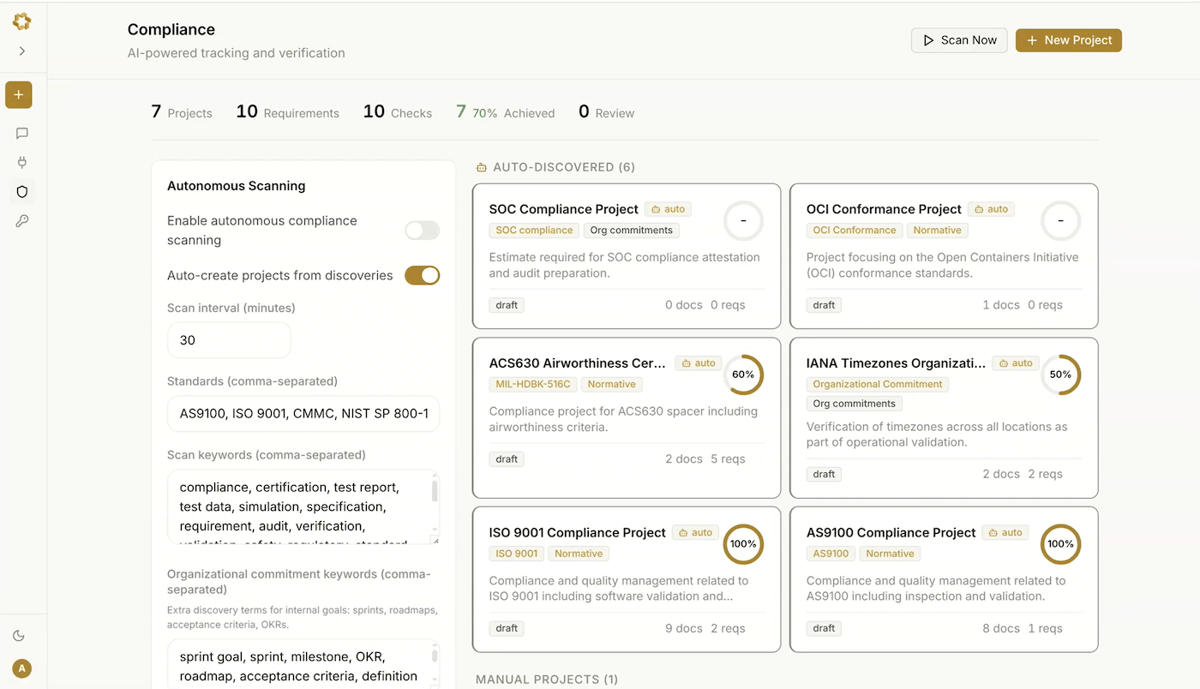Click the New Project button

pyautogui.click(x=1068, y=40)
